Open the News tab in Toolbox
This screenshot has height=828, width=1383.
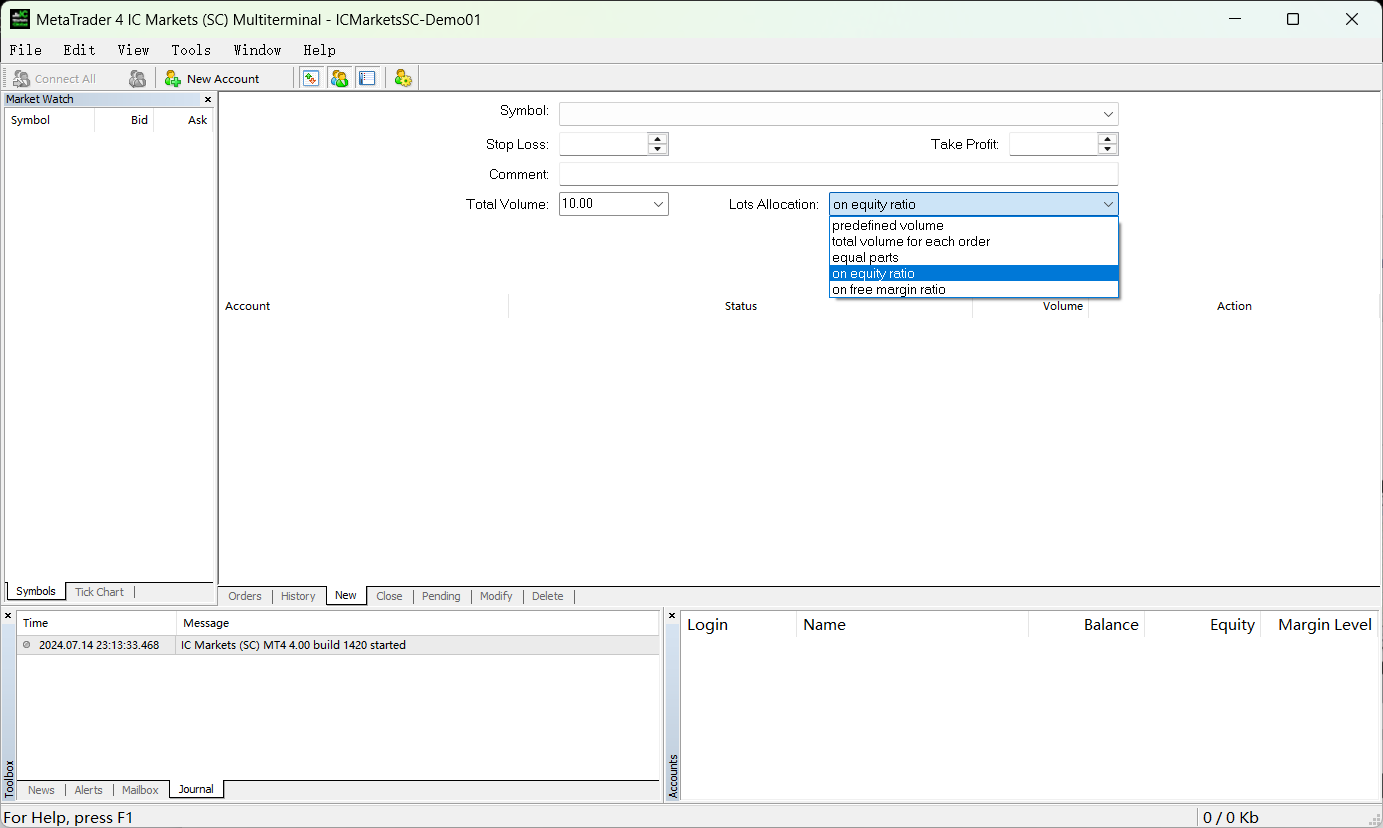point(41,790)
